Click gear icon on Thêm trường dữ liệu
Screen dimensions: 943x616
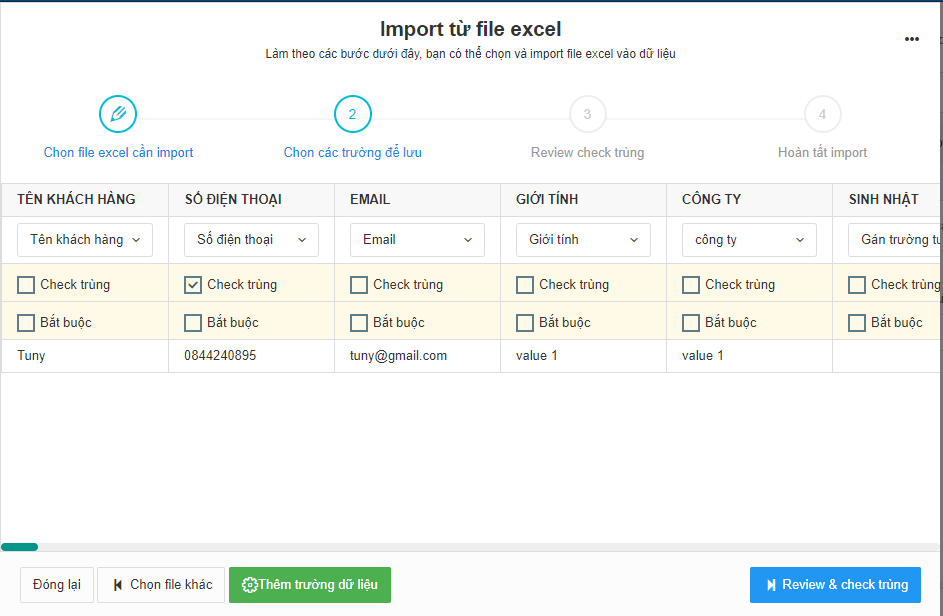pyautogui.click(x=249, y=585)
